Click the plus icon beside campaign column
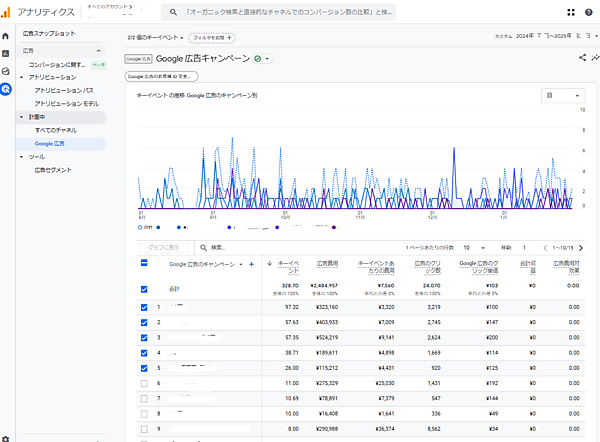This screenshot has height=442, width=600. click(x=252, y=264)
